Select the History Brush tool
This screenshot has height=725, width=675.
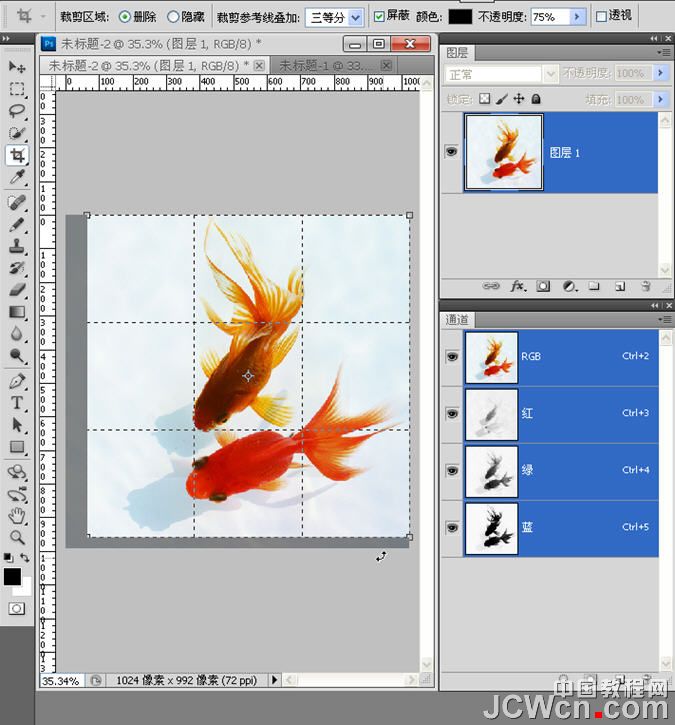[x=17, y=268]
